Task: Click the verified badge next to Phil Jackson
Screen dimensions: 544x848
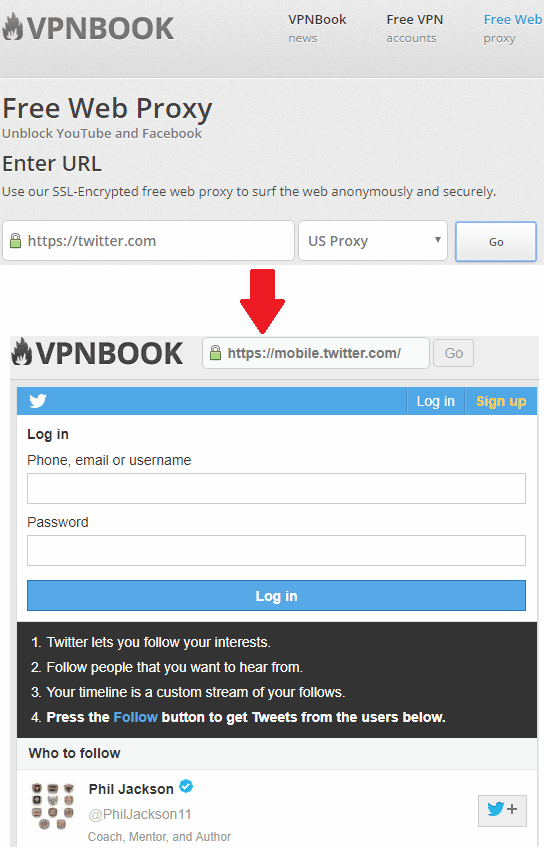Action: coord(186,786)
